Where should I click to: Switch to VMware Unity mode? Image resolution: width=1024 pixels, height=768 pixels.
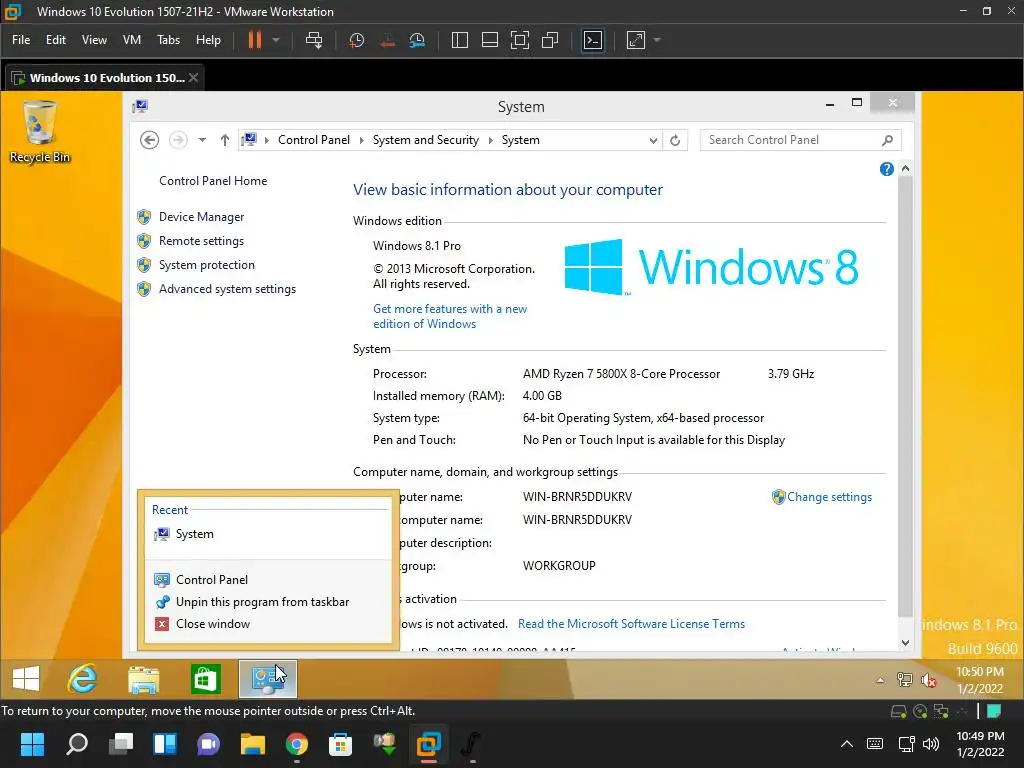point(550,40)
